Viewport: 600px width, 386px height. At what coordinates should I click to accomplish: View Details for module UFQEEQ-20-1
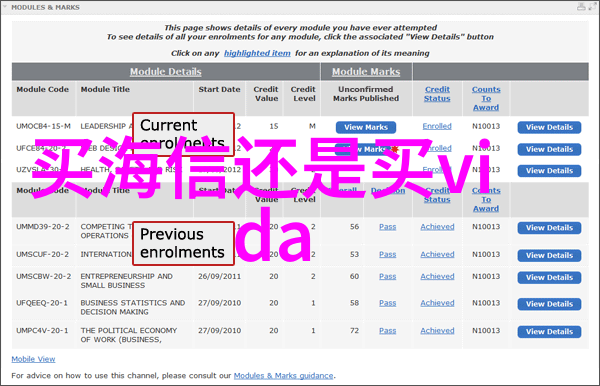pyautogui.click(x=549, y=304)
